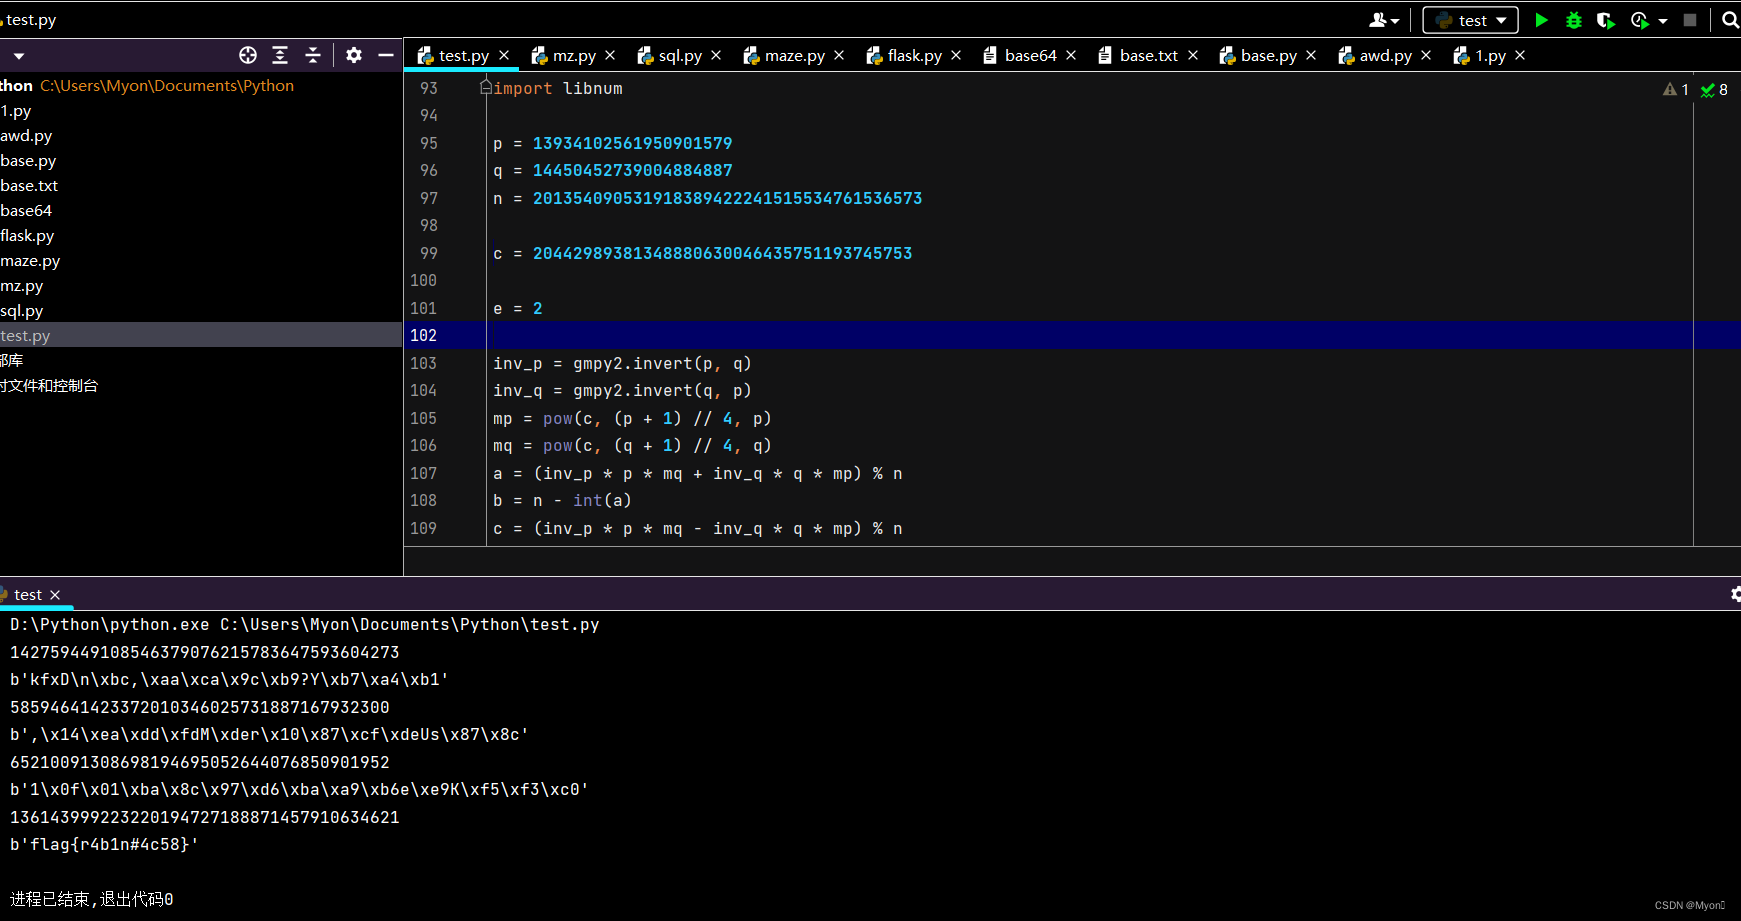This screenshot has height=921, width=1741.
Task: Launch the profiler with the clock icon
Action: click(x=1638, y=19)
